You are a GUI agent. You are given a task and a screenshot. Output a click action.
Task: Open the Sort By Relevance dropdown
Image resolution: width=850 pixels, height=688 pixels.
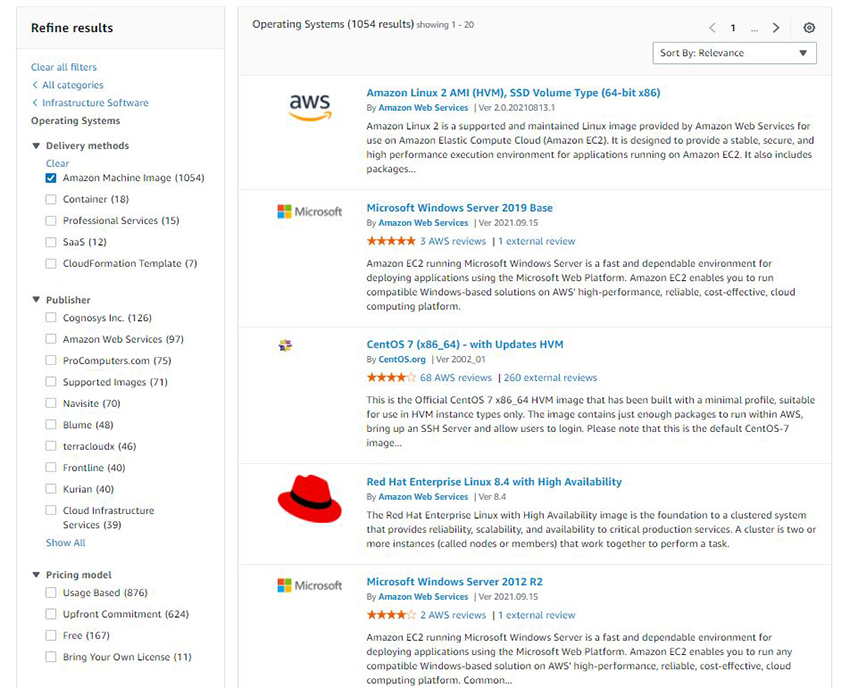click(x=733, y=53)
